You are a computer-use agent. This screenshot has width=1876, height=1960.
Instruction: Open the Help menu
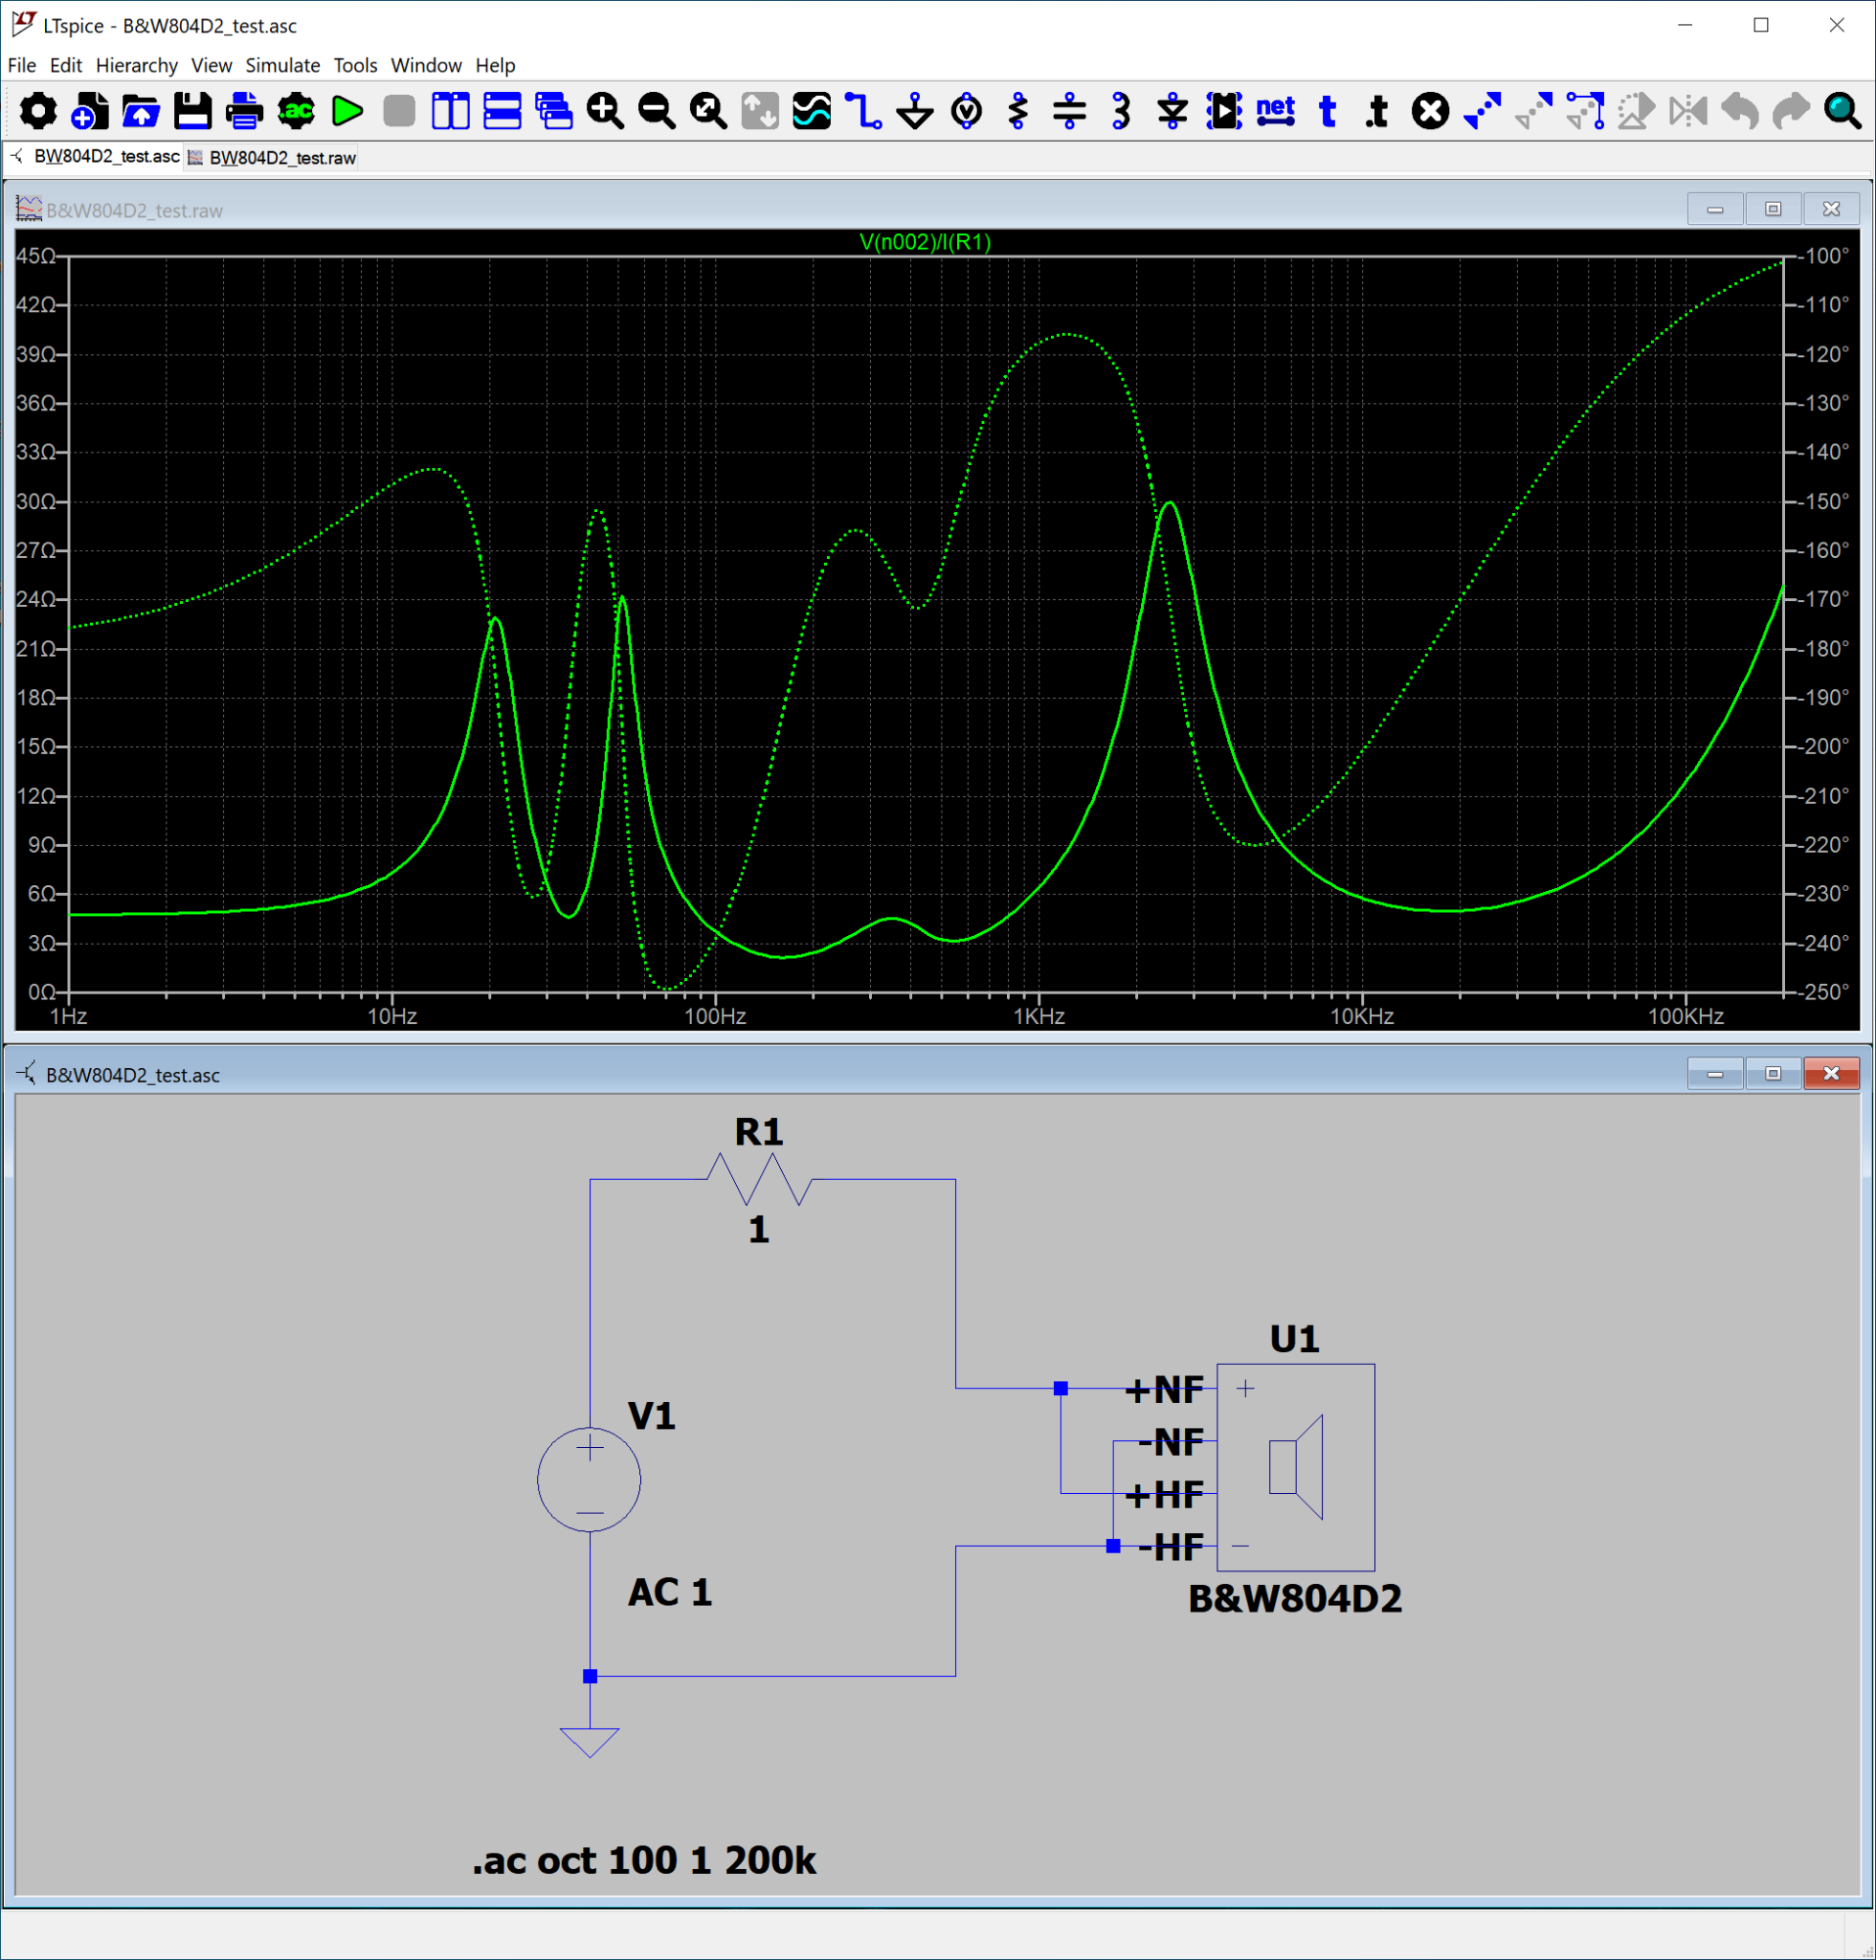pos(495,65)
